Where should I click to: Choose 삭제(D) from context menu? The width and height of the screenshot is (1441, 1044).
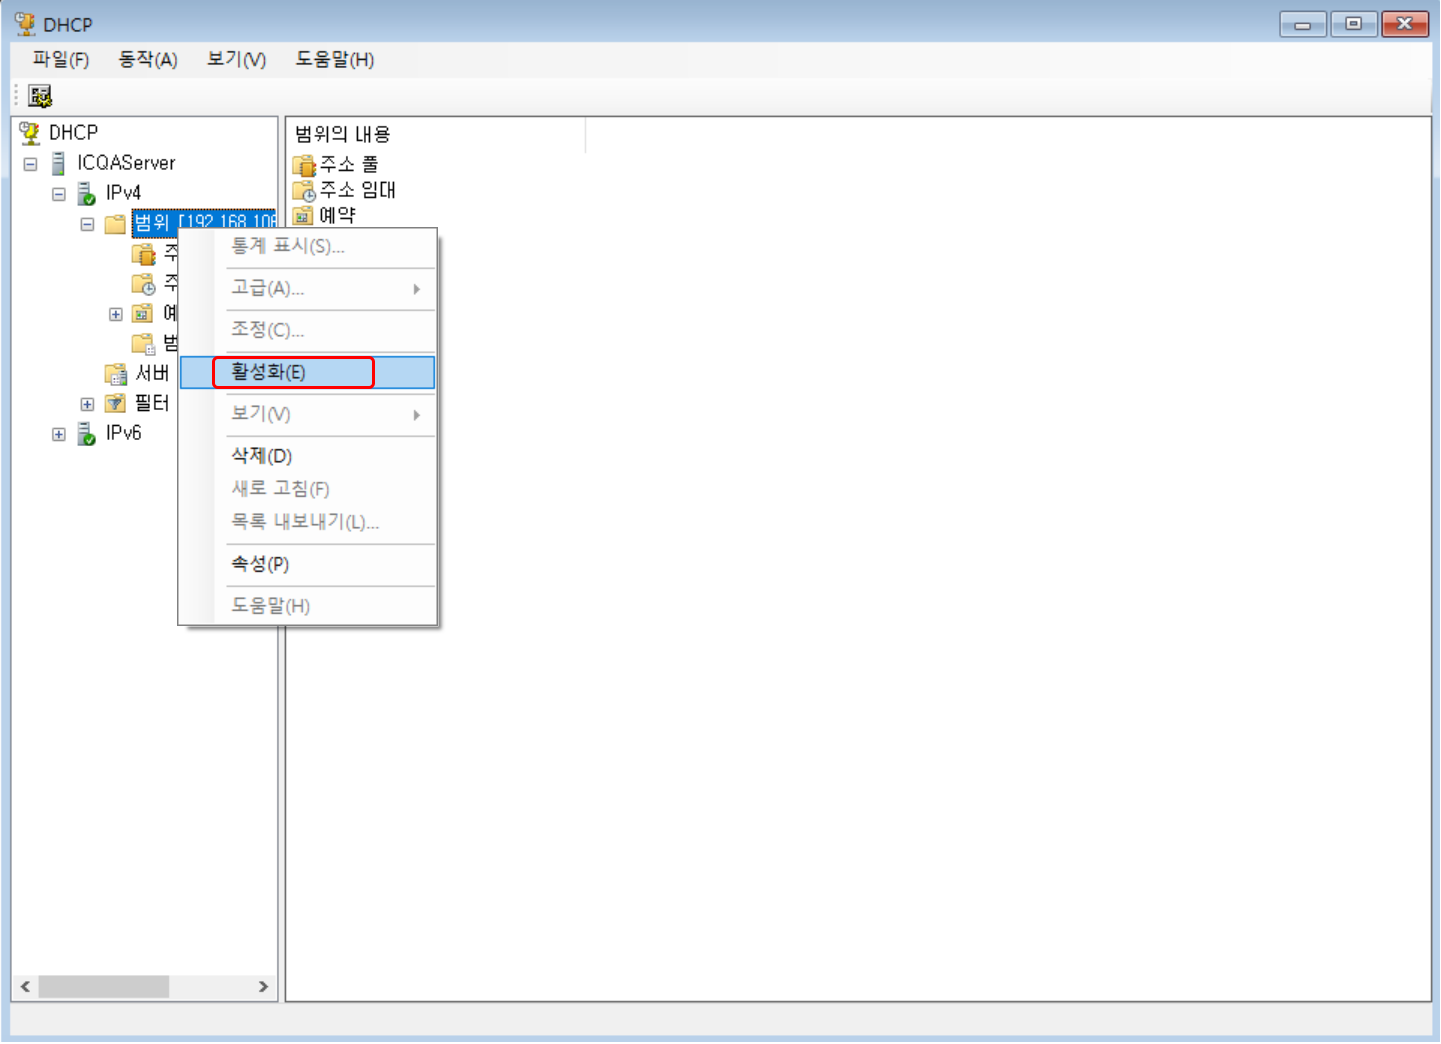tap(307, 456)
